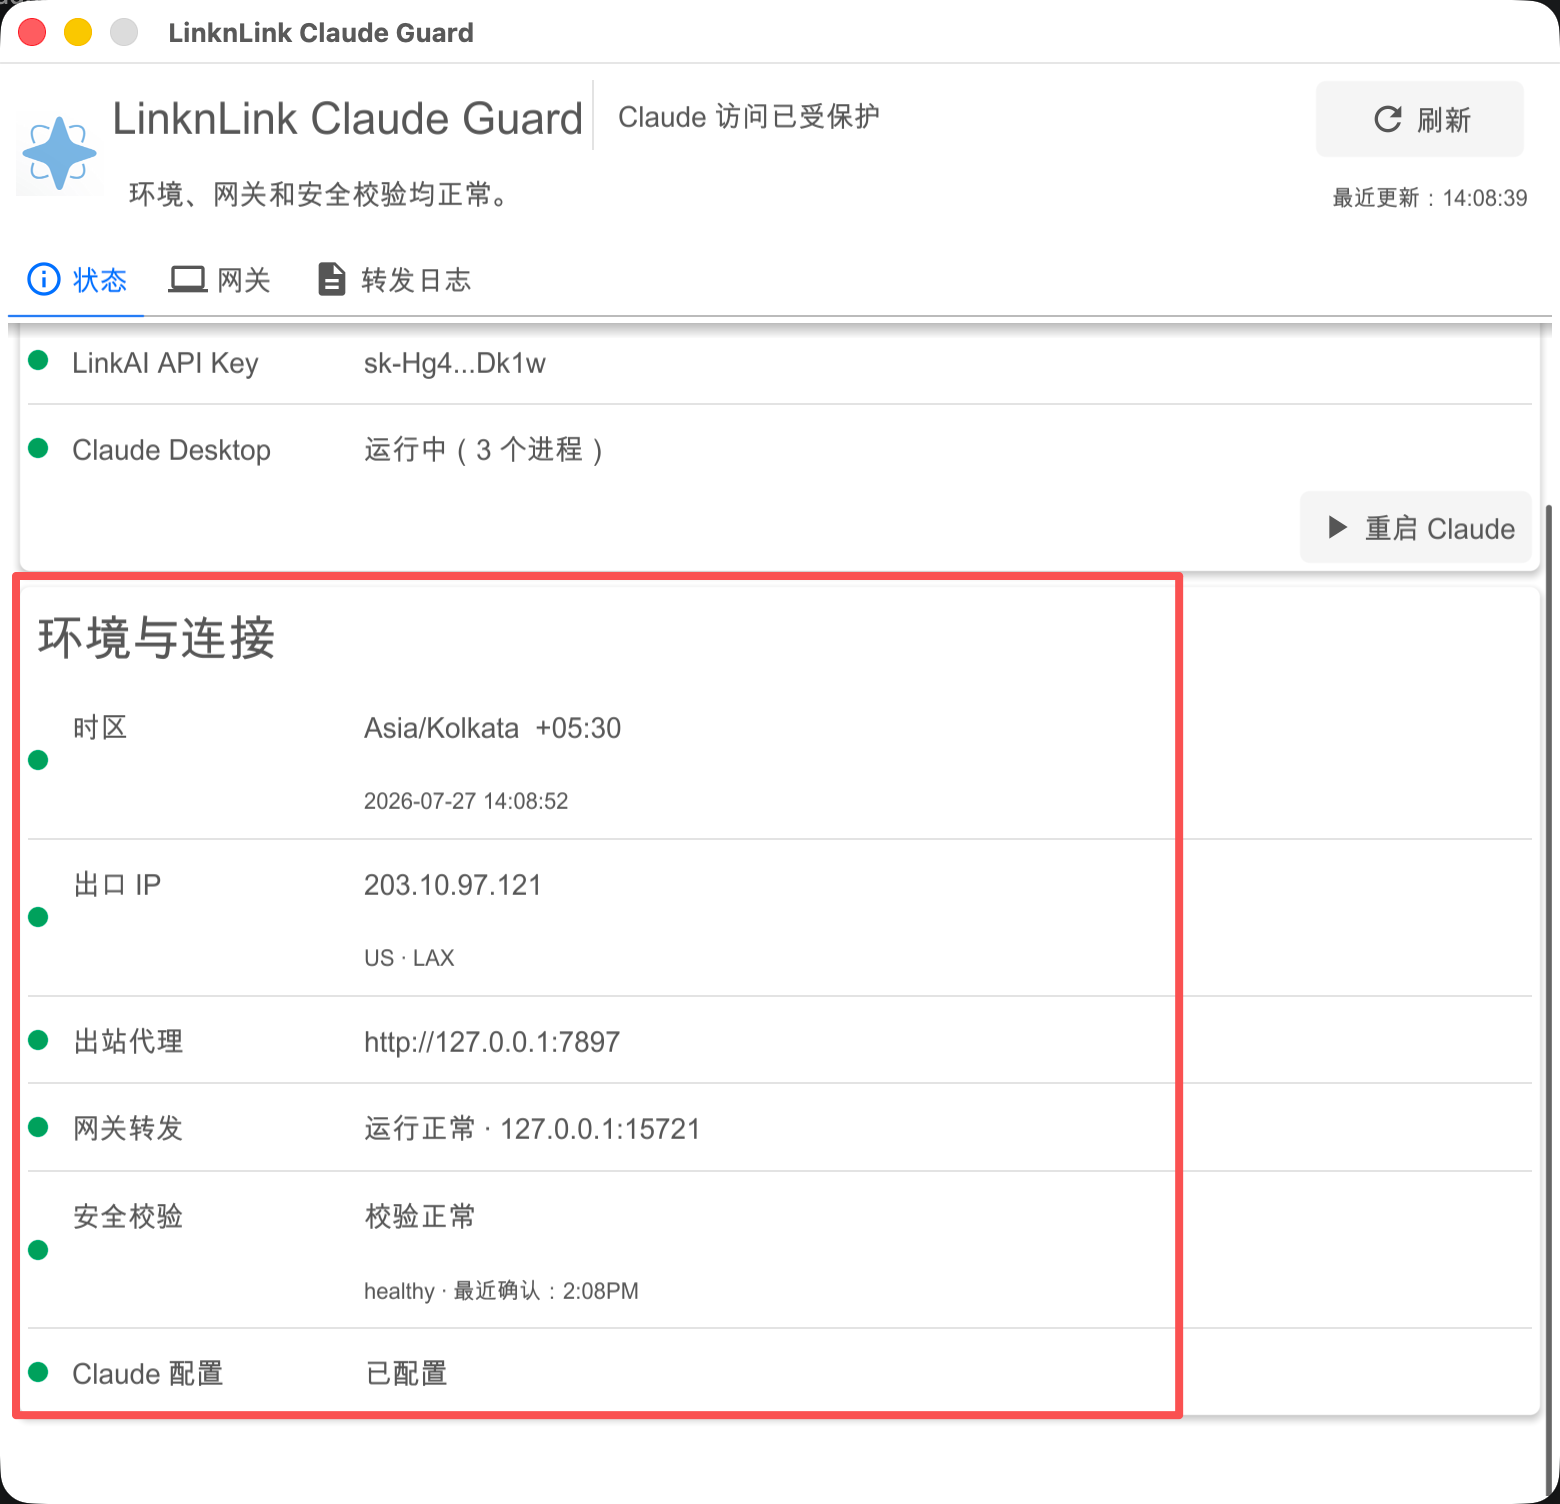Click the Claude Desktop label
The width and height of the screenshot is (1560, 1504).
point(171,450)
